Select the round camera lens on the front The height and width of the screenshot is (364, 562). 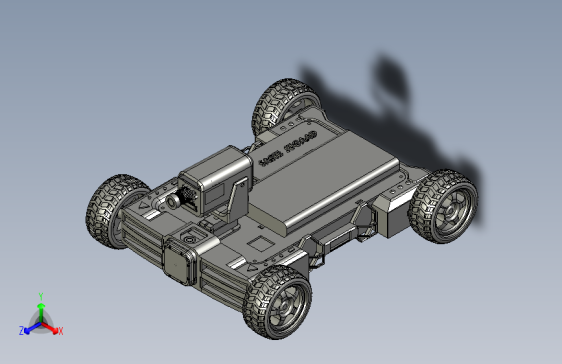tap(173, 202)
